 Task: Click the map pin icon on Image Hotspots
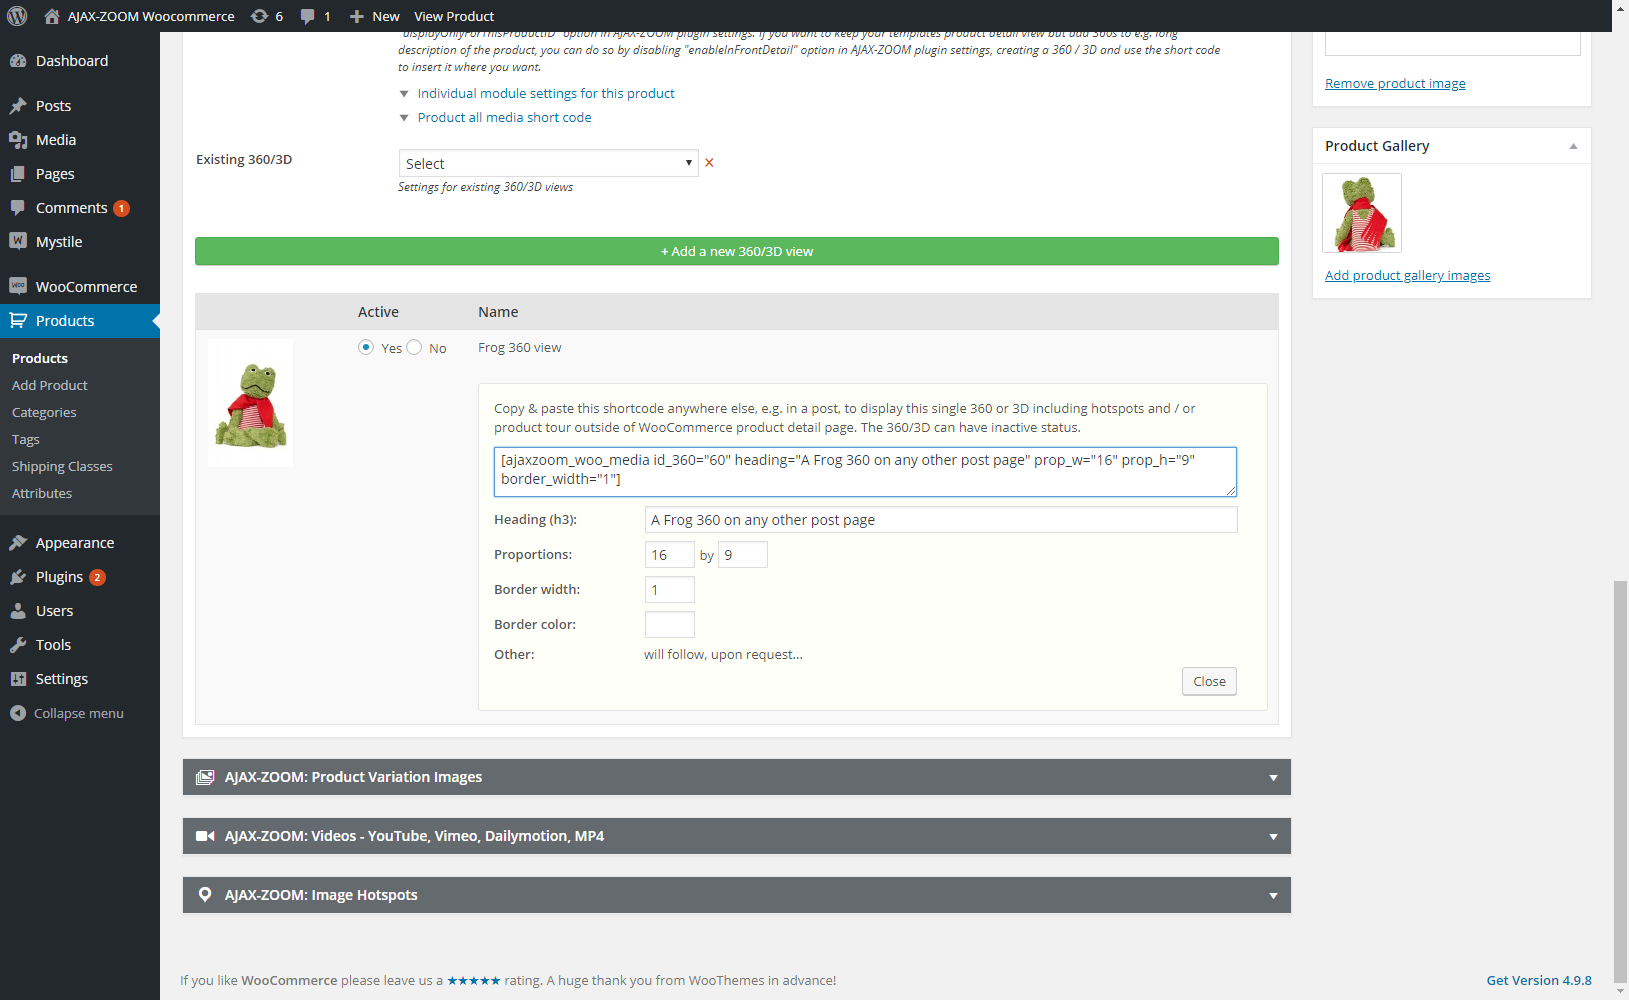(x=205, y=895)
